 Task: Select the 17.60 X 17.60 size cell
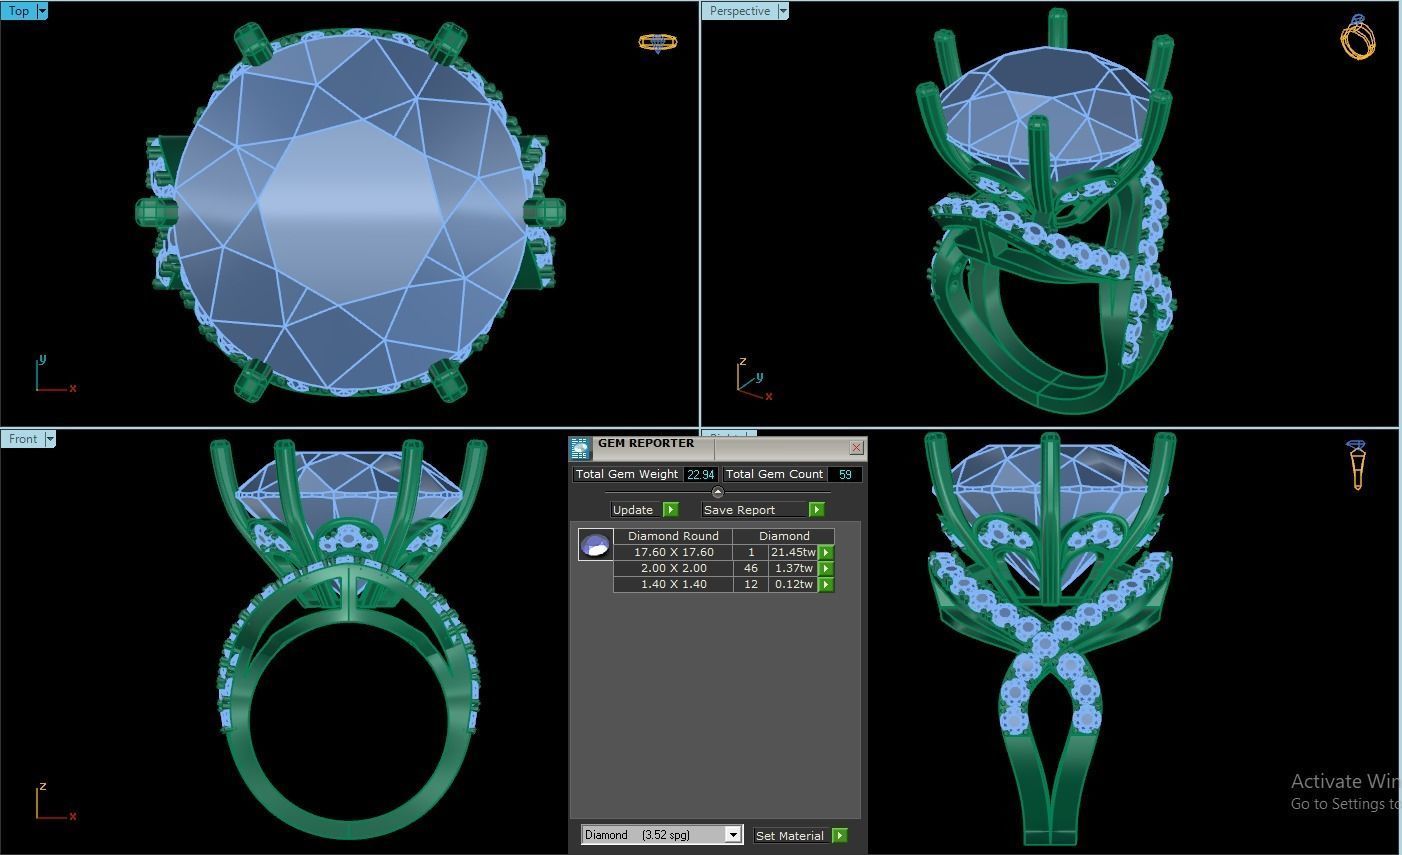pyautogui.click(x=673, y=552)
